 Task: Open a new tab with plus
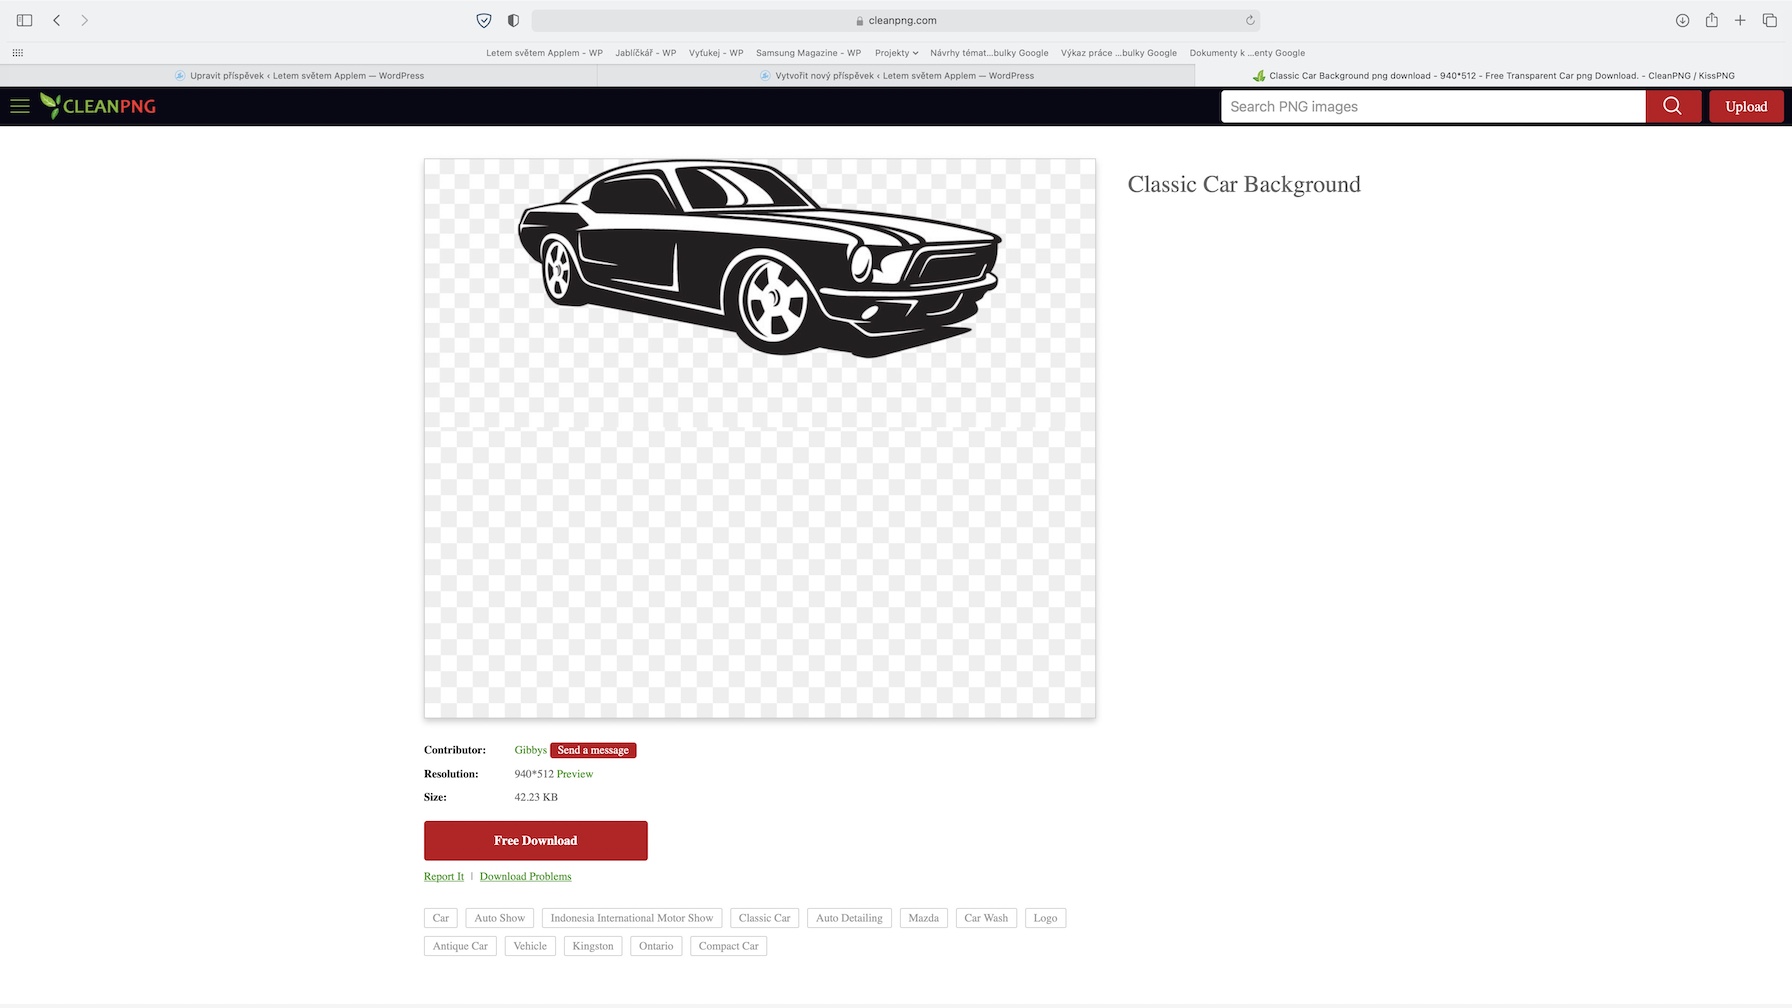[x=1740, y=20]
